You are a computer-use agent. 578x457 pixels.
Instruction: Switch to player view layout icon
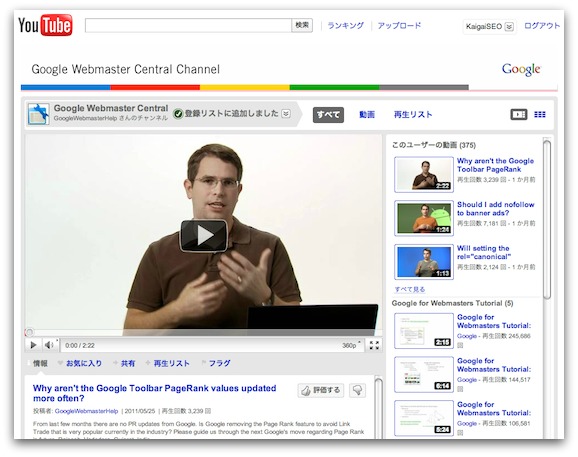tap(518, 115)
